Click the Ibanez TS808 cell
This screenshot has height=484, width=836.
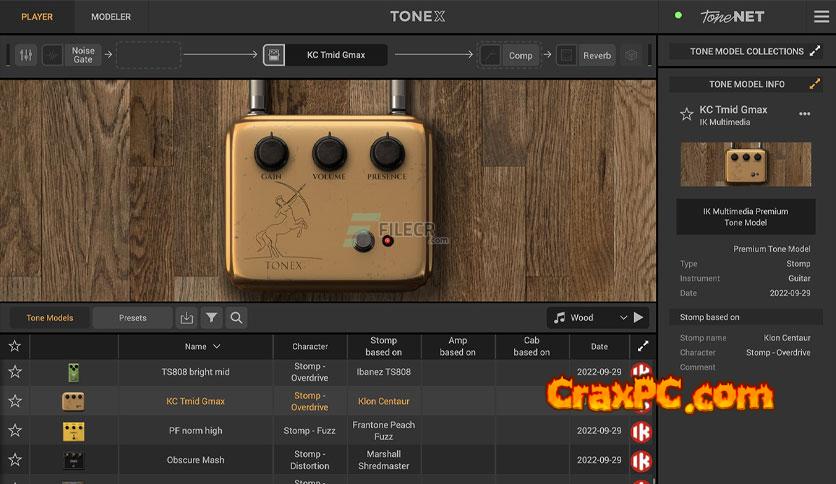click(384, 372)
